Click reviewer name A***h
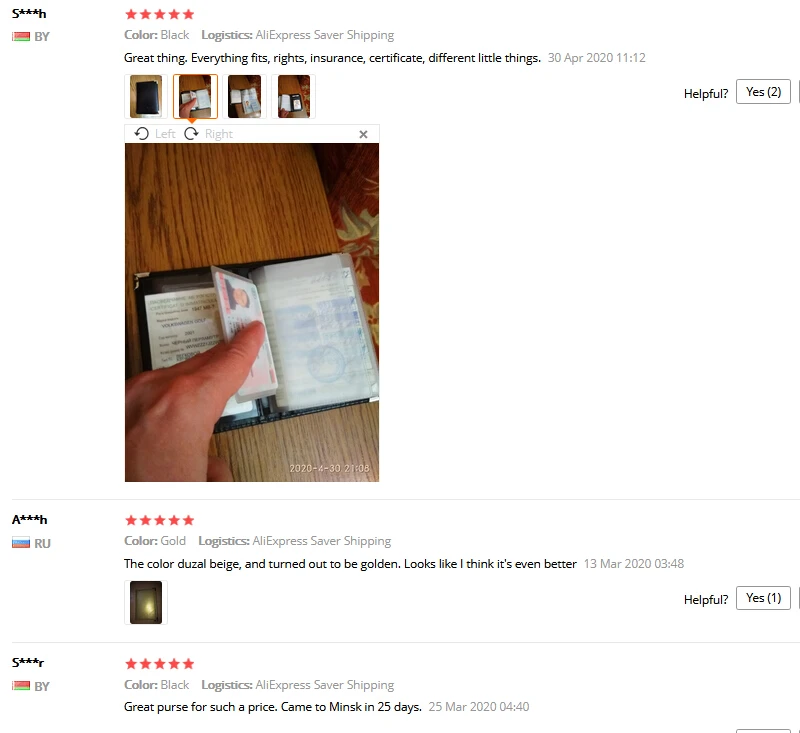 coord(30,520)
